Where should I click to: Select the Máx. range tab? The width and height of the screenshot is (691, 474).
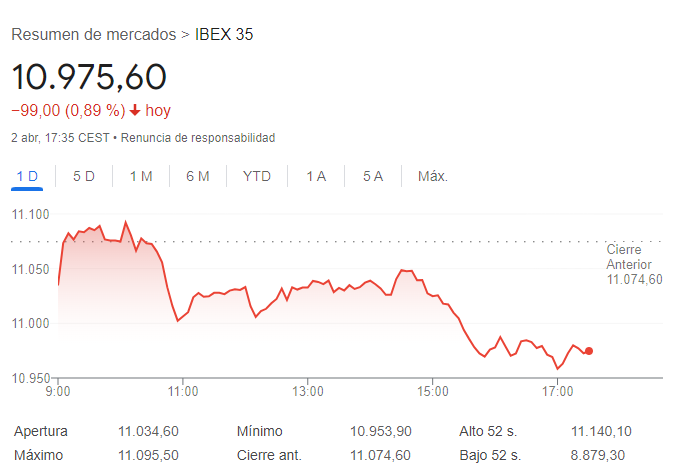click(433, 177)
